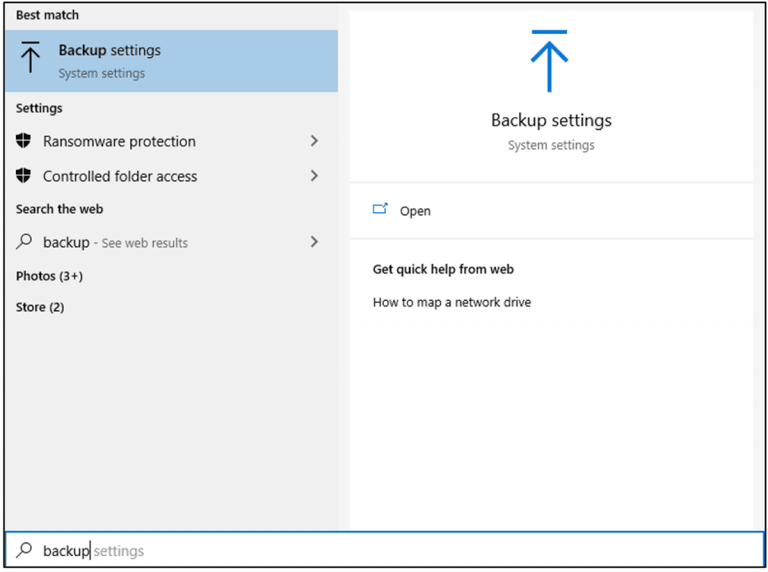Click the large Backup settings arrow icon in preview

tap(549, 62)
